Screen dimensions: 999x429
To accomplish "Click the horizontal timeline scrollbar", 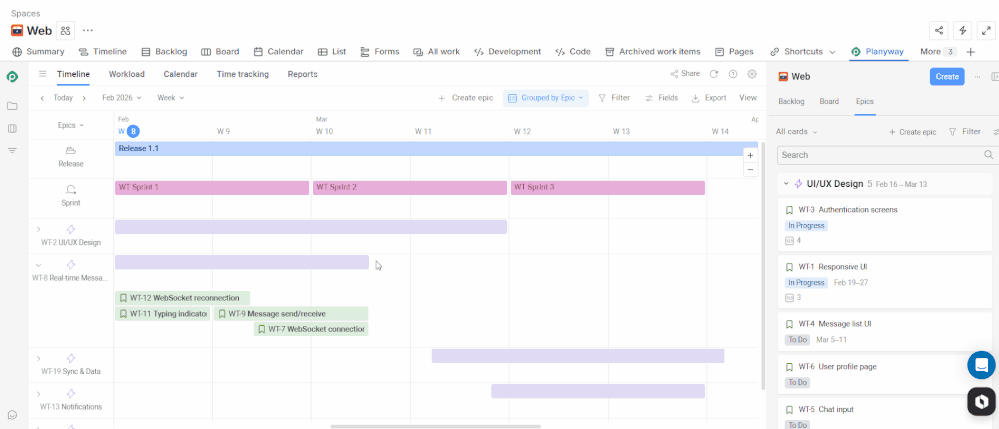I will 435,426.
